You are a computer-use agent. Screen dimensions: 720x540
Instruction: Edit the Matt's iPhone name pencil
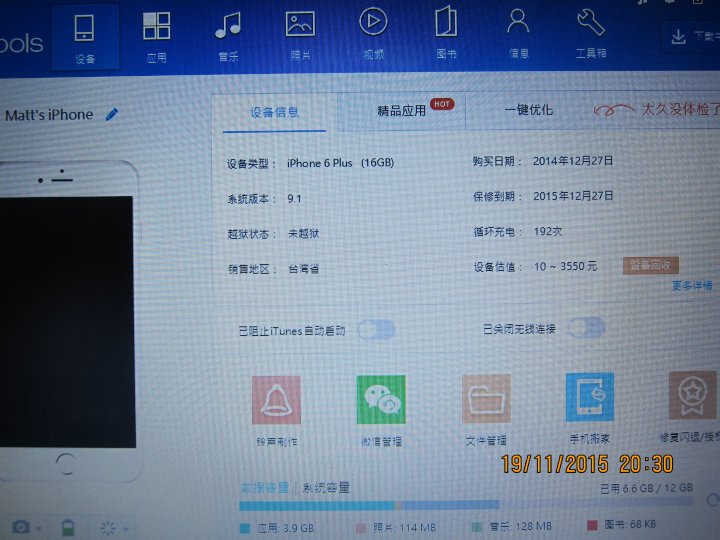(112, 114)
